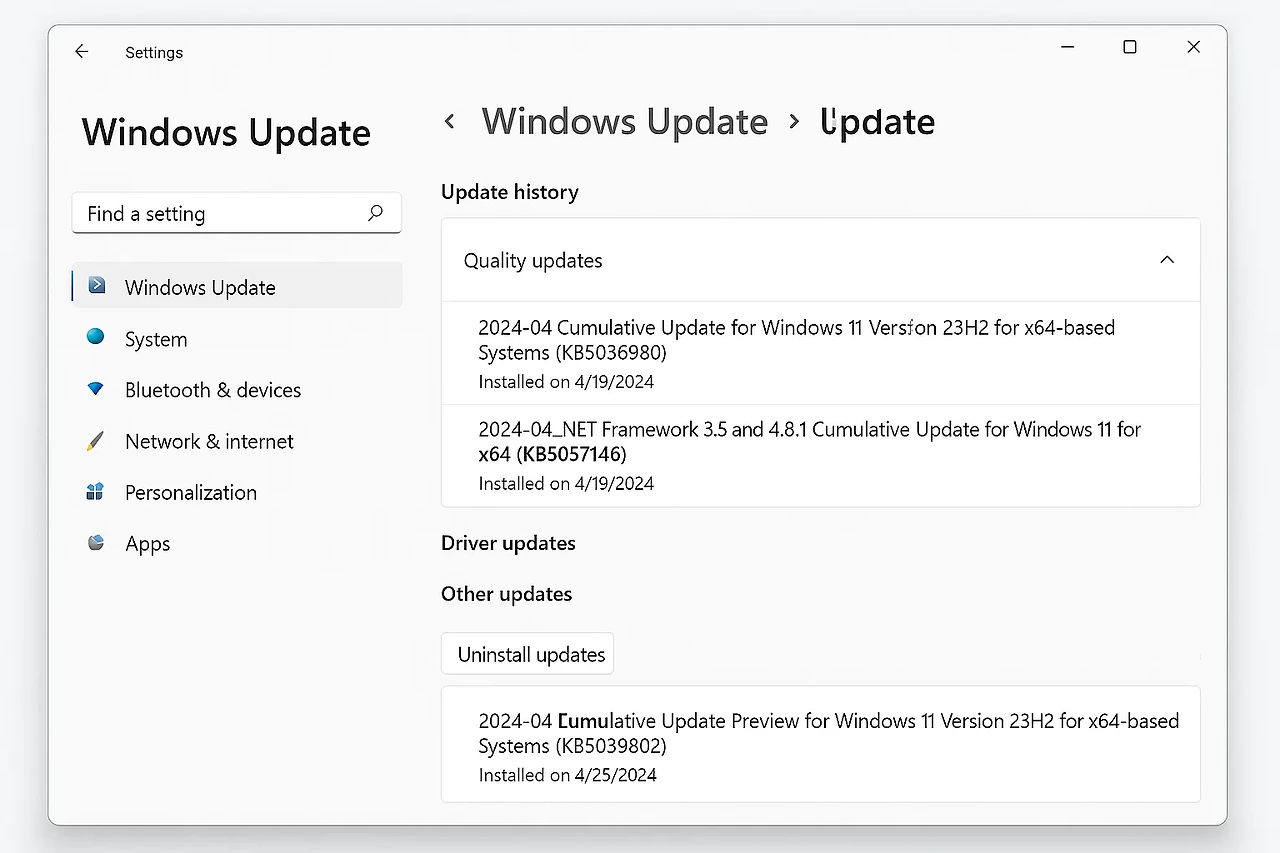Image resolution: width=1280 pixels, height=853 pixels.
Task: Click the search magnifier icon
Action: [x=376, y=213]
